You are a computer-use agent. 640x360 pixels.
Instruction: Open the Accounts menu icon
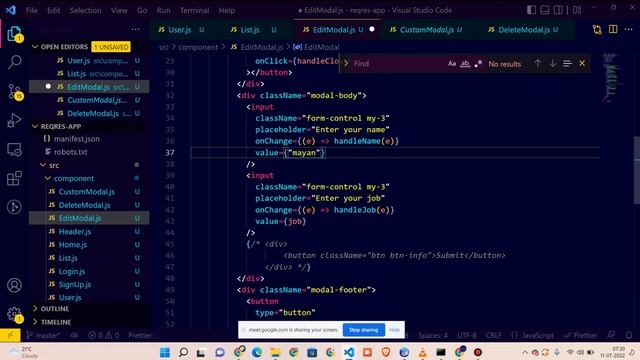coord(14,285)
